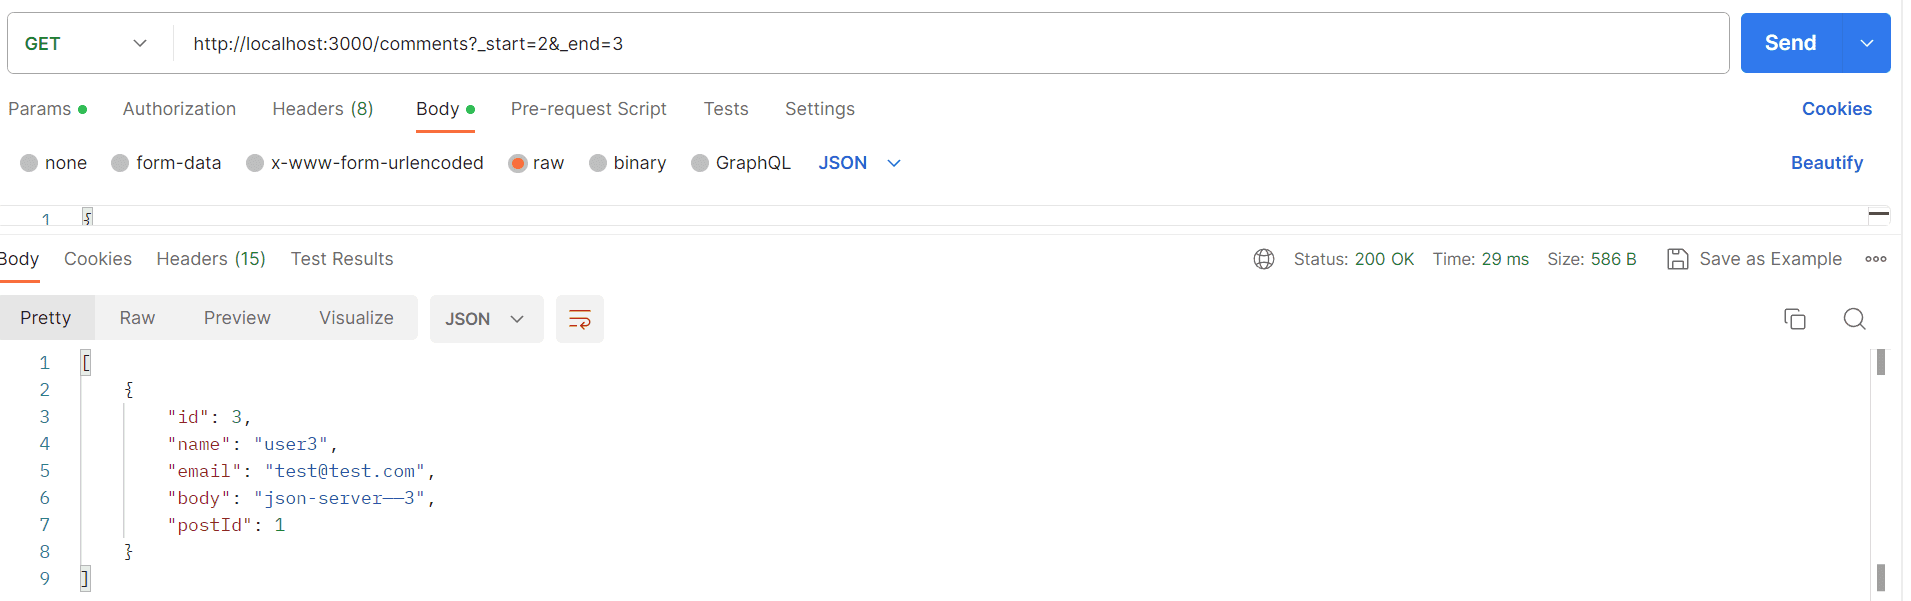Open the response JSON format dropdown

(485, 319)
